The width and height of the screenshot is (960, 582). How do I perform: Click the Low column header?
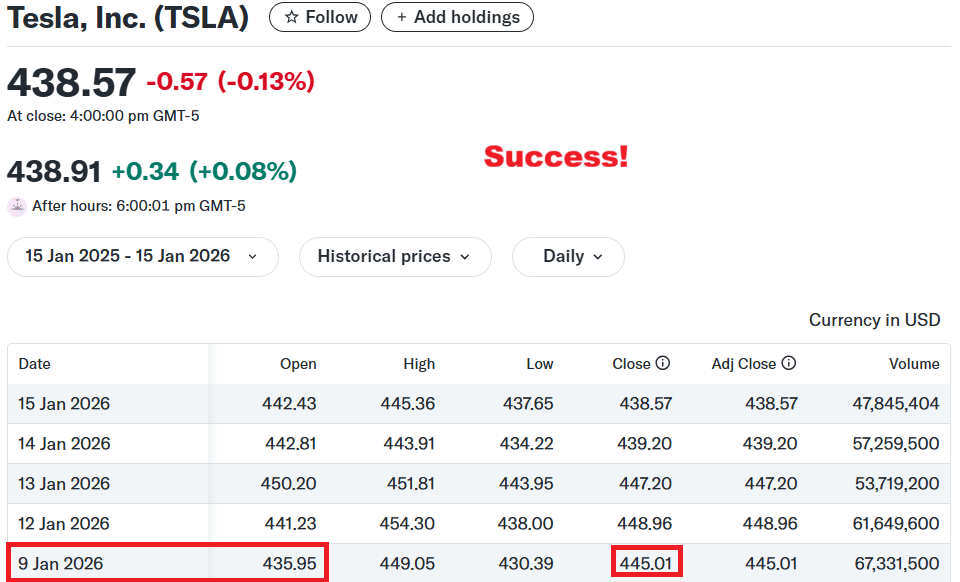click(540, 364)
